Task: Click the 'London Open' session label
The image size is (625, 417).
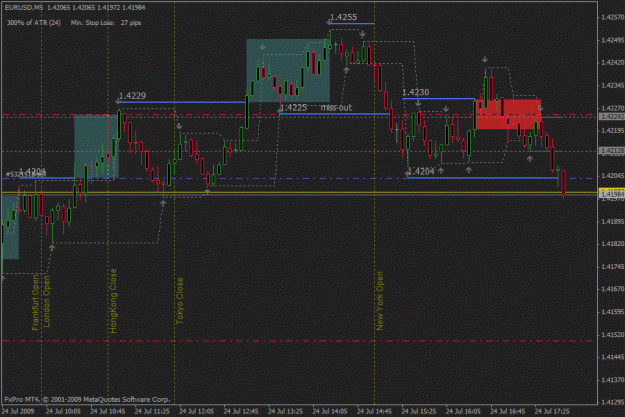Action: point(47,301)
